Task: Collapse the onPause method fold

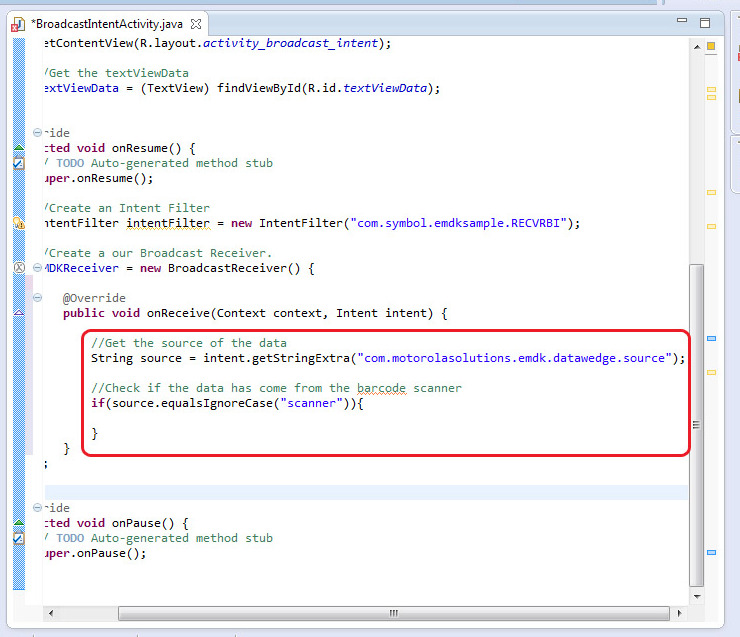Action: click(38, 508)
